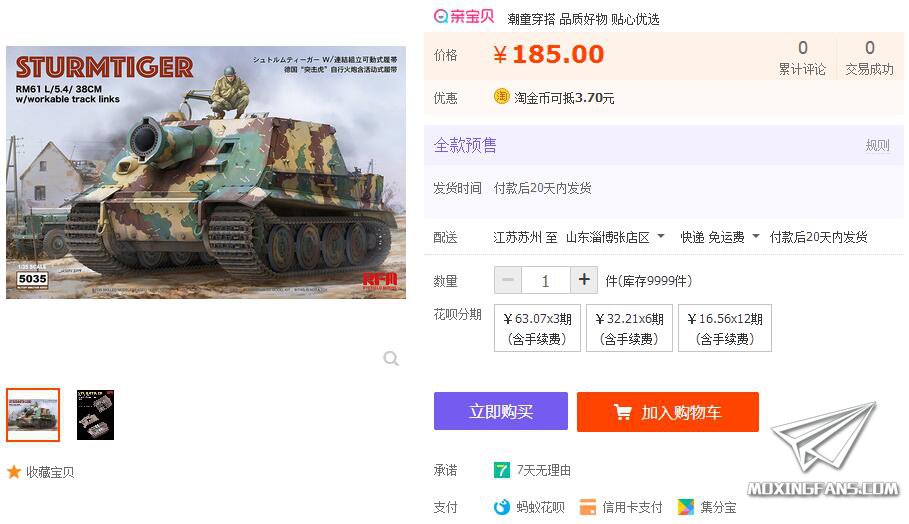Click the Taojinbi gold coin icon
The width and height of the screenshot is (909, 524).
(x=501, y=96)
